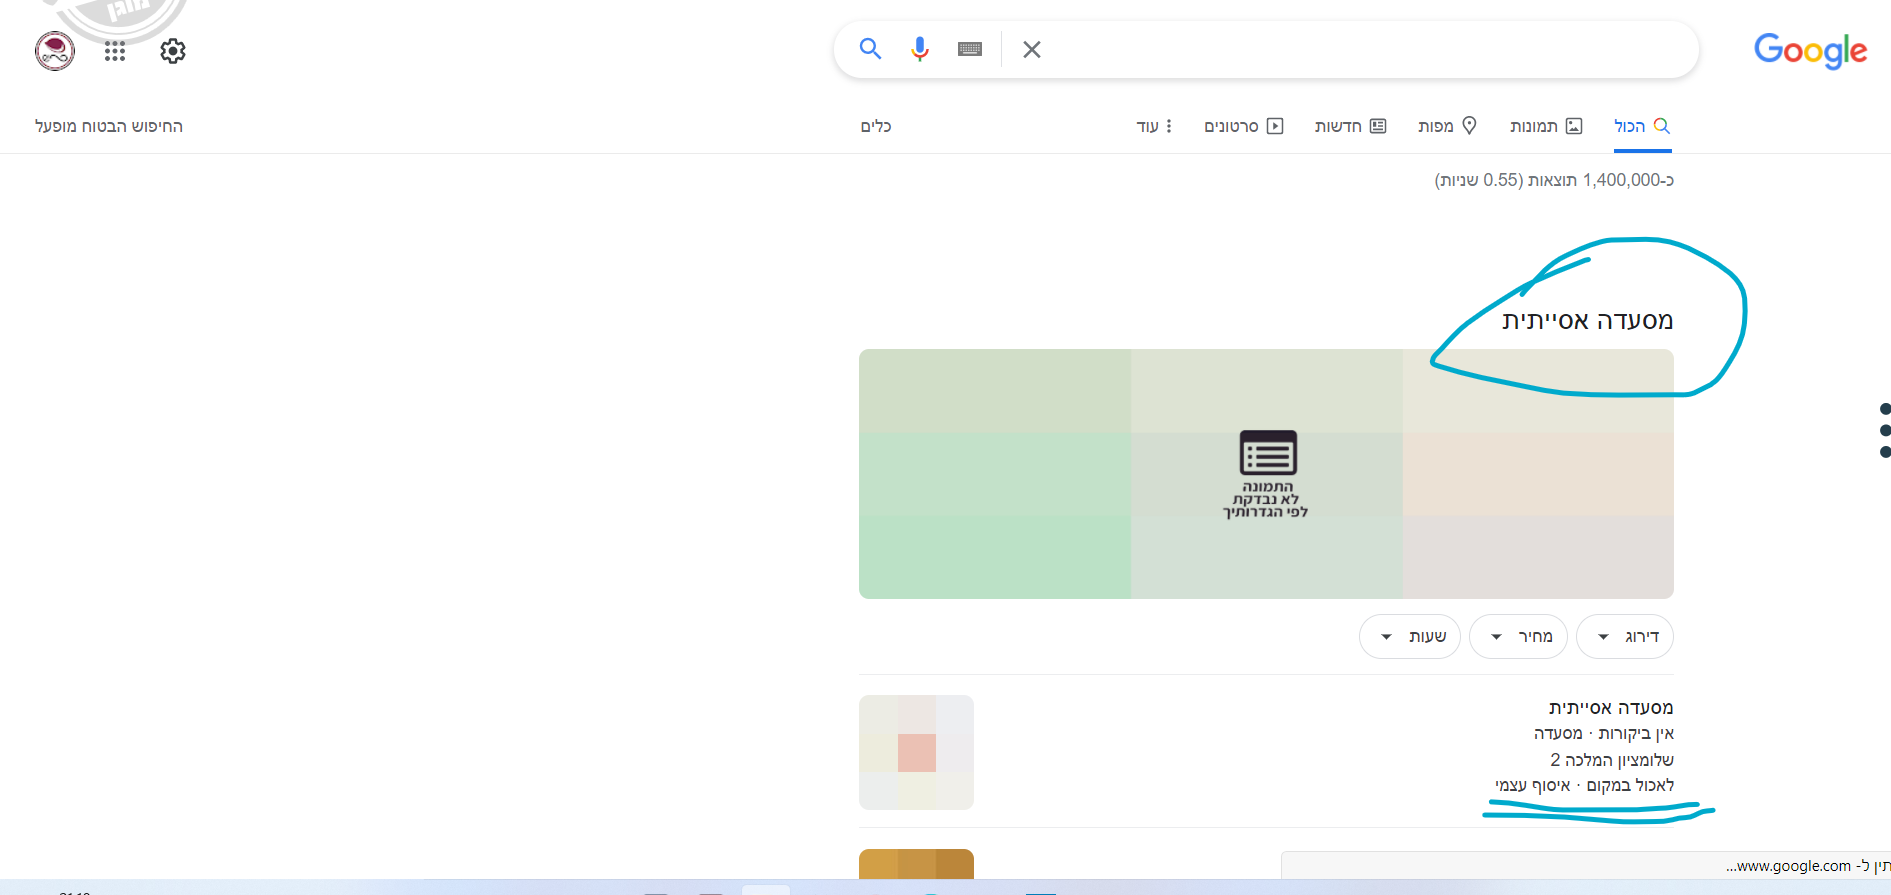Open the first restaurant listing thumbnail
The image size is (1891, 895).
point(916,752)
